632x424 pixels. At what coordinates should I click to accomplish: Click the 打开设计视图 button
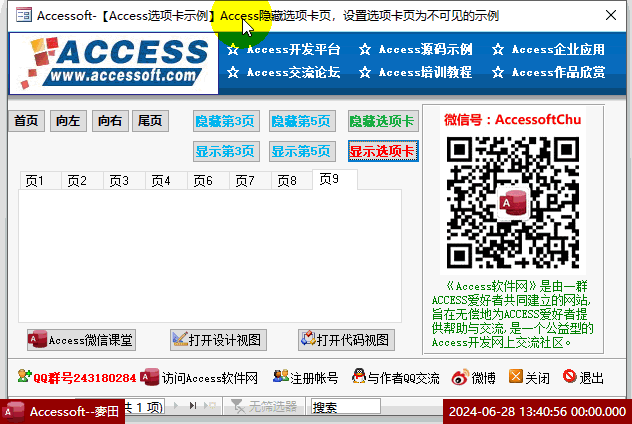(x=218, y=340)
